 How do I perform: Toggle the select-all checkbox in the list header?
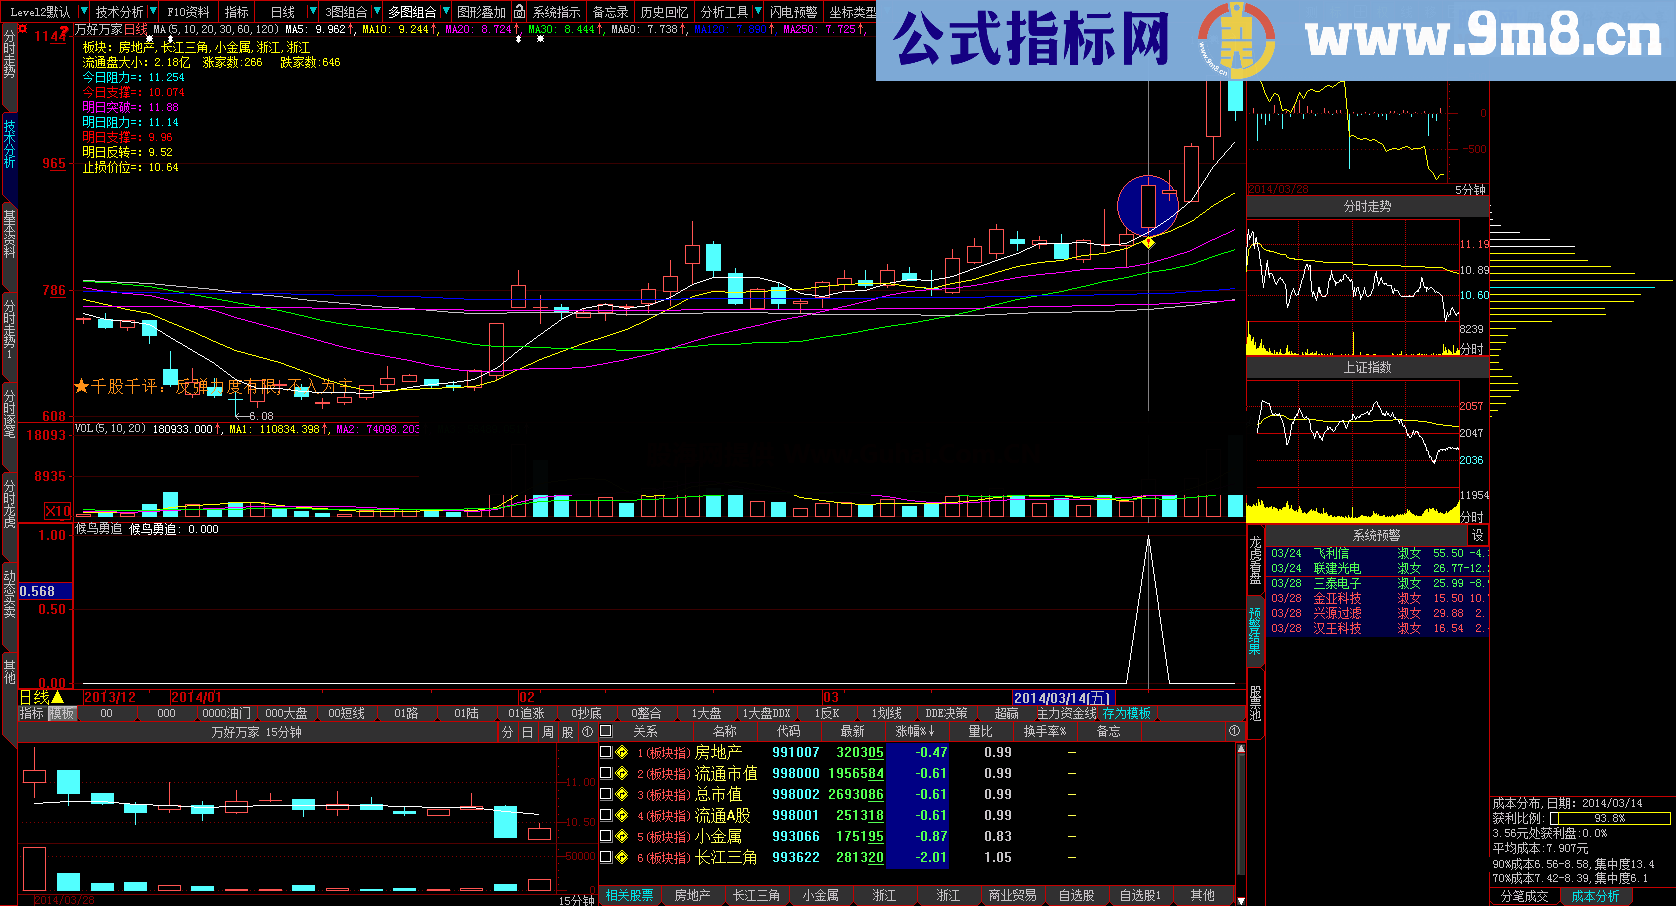pos(605,731)
